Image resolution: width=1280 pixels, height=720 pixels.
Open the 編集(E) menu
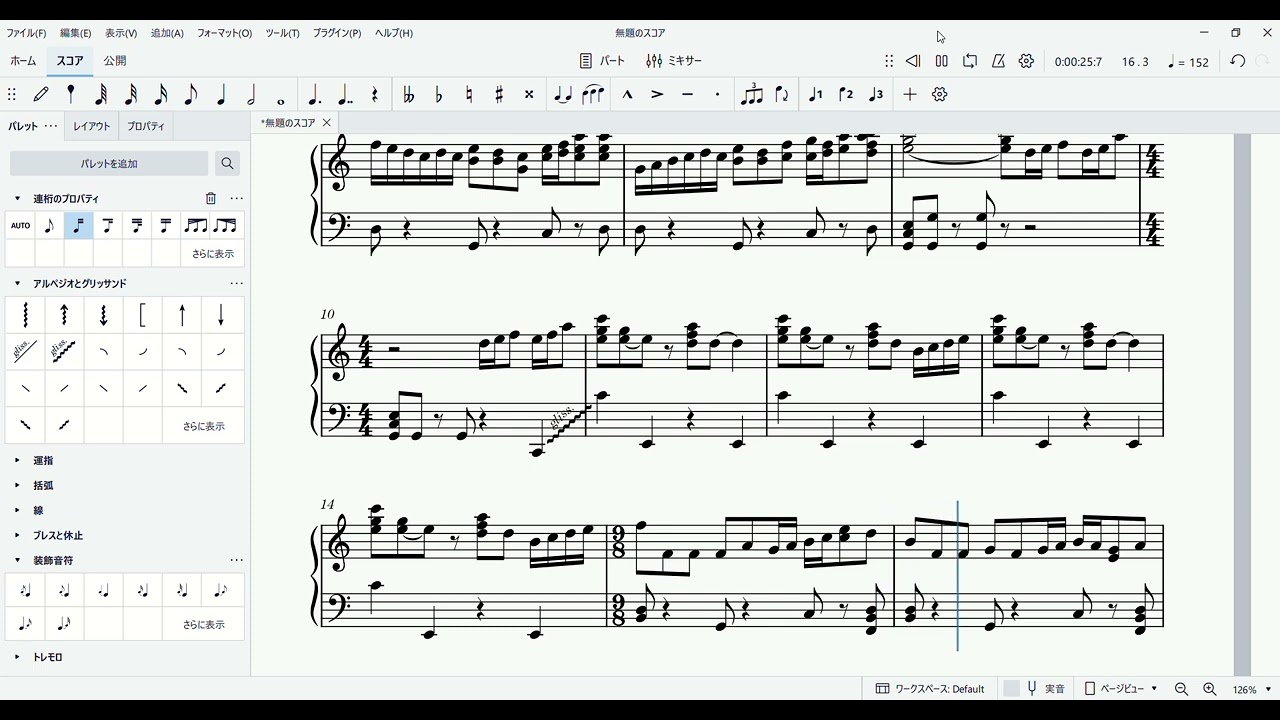(75, 33)
